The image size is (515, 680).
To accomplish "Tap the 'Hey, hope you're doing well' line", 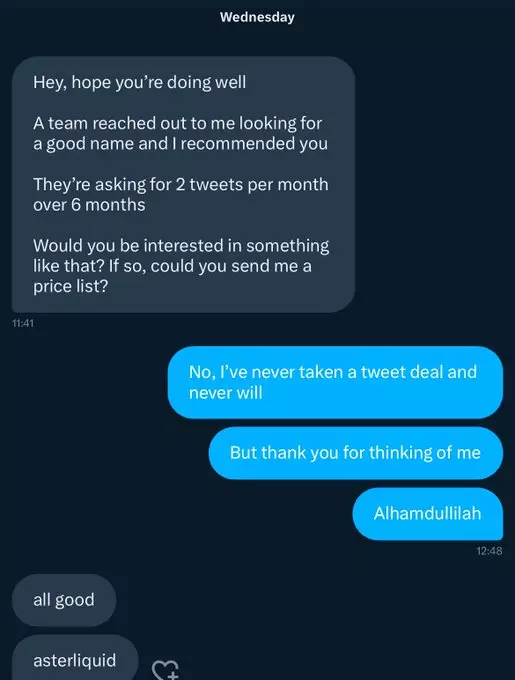I will (140, 82).
